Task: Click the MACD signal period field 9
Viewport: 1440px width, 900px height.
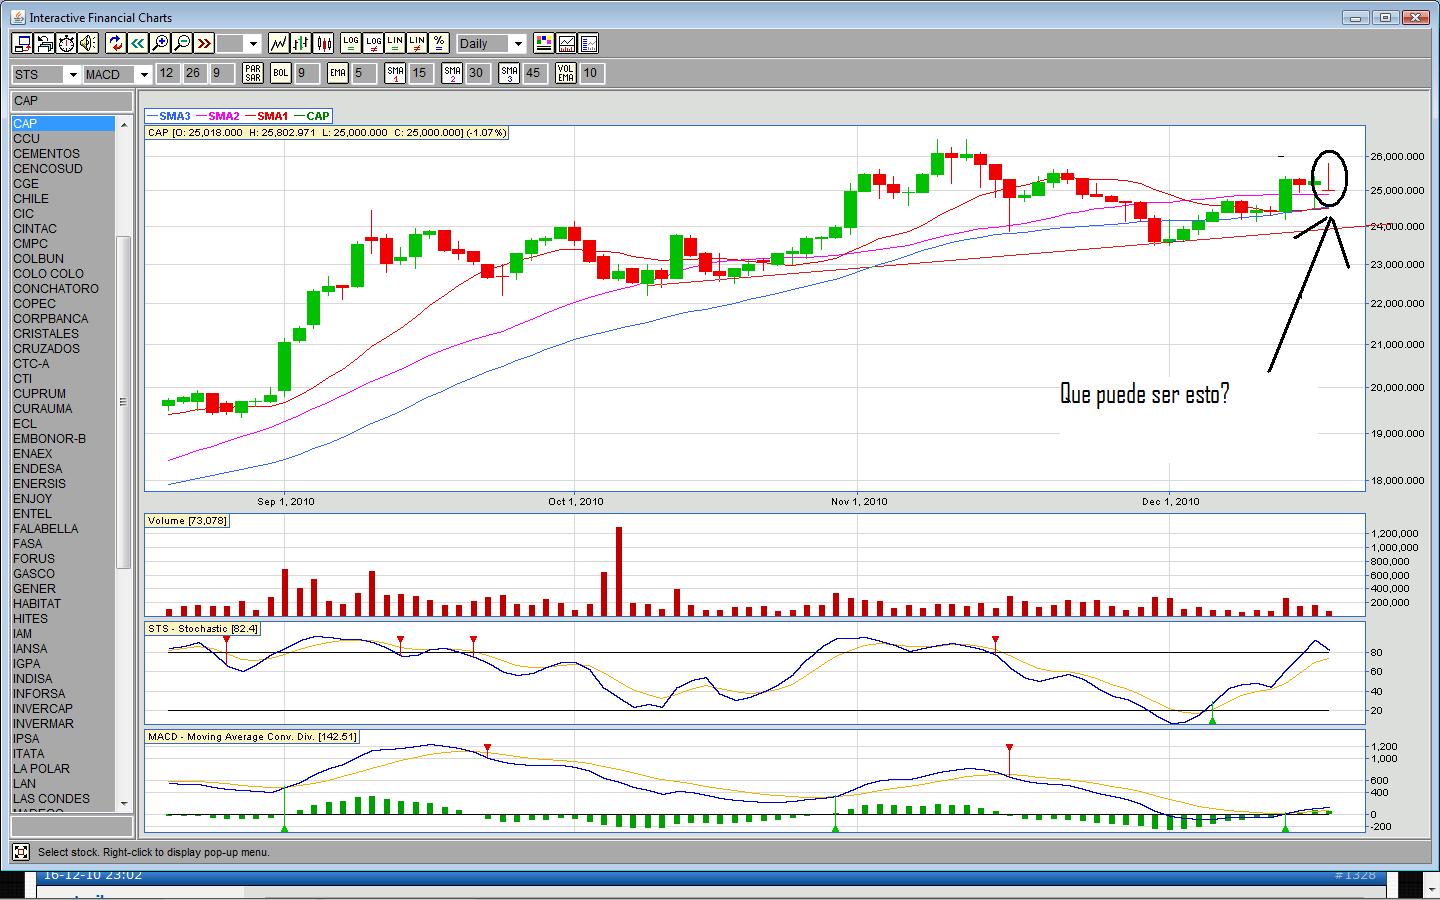Action: pos(221,73)
